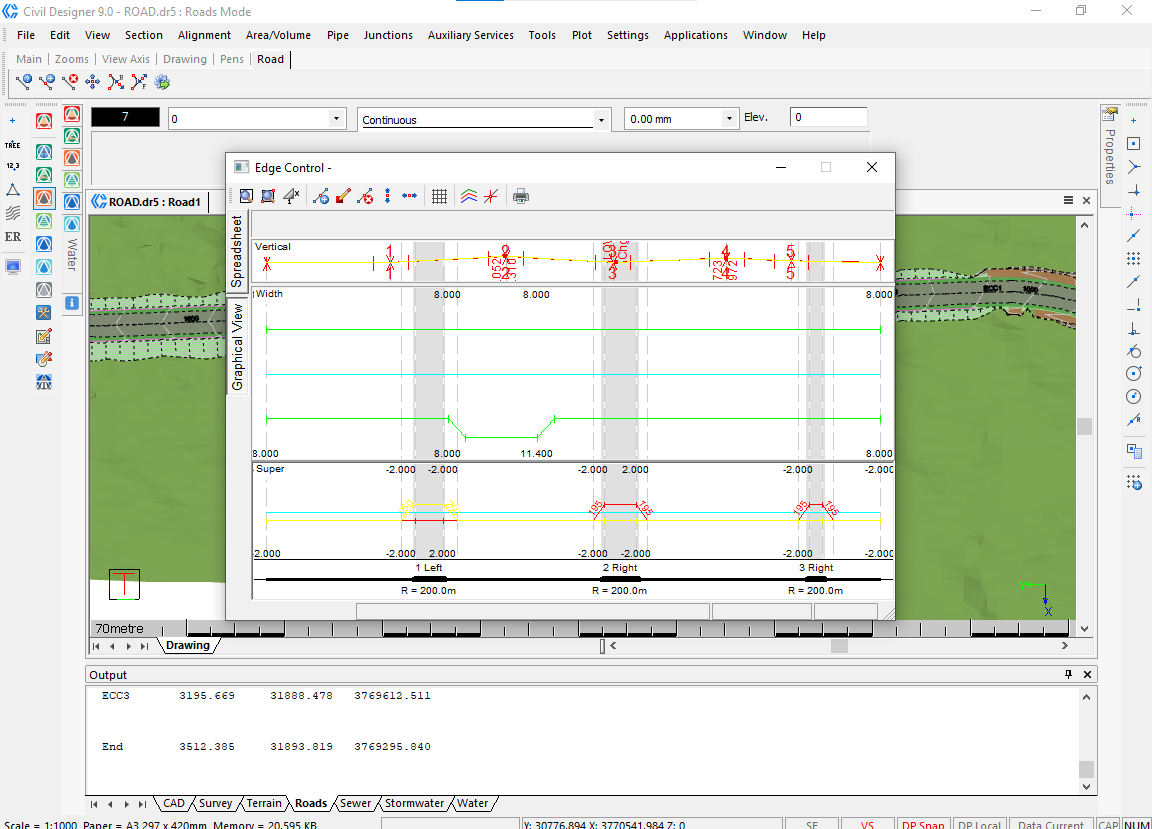Open the layer 0 dropdown
The image size is (1152, 829).
(336, 118)
